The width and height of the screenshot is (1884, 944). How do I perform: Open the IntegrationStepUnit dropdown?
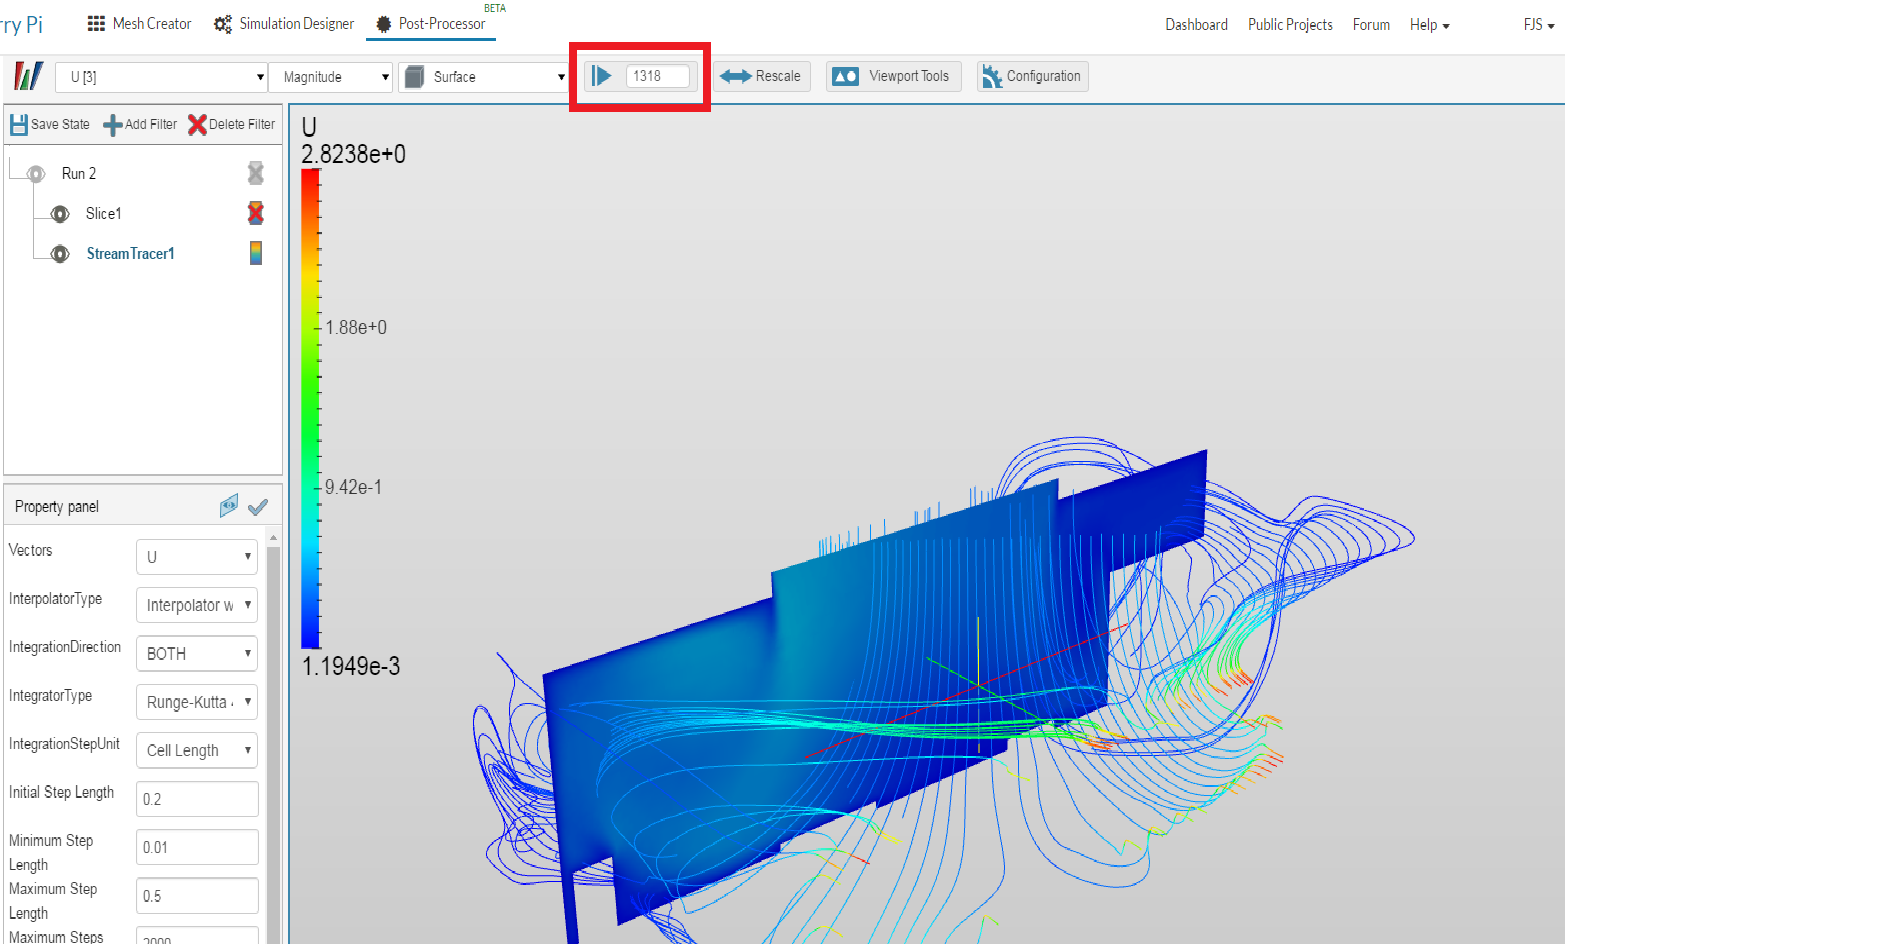197,751
